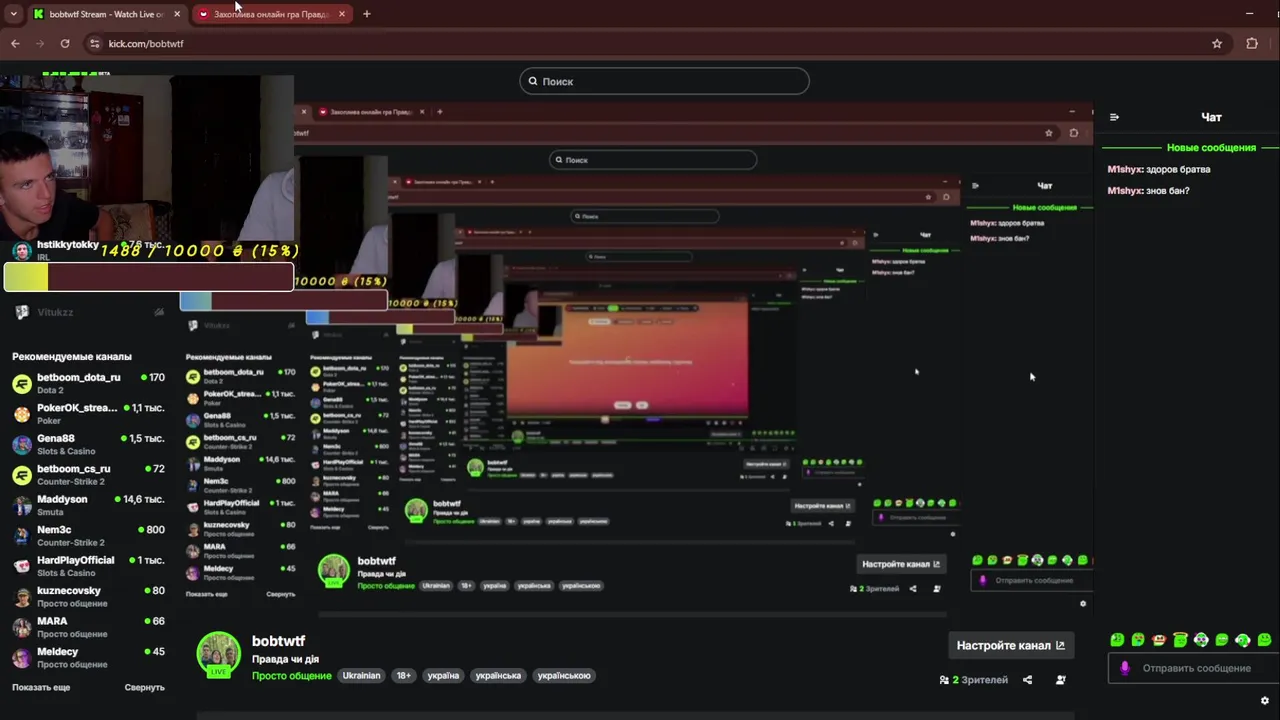The height and width of the screenshot is (720, 1280).
Task: Open PokerOK_strea... channel in the main sidebar
Action: pyautogui.click(x=88, y=414)
